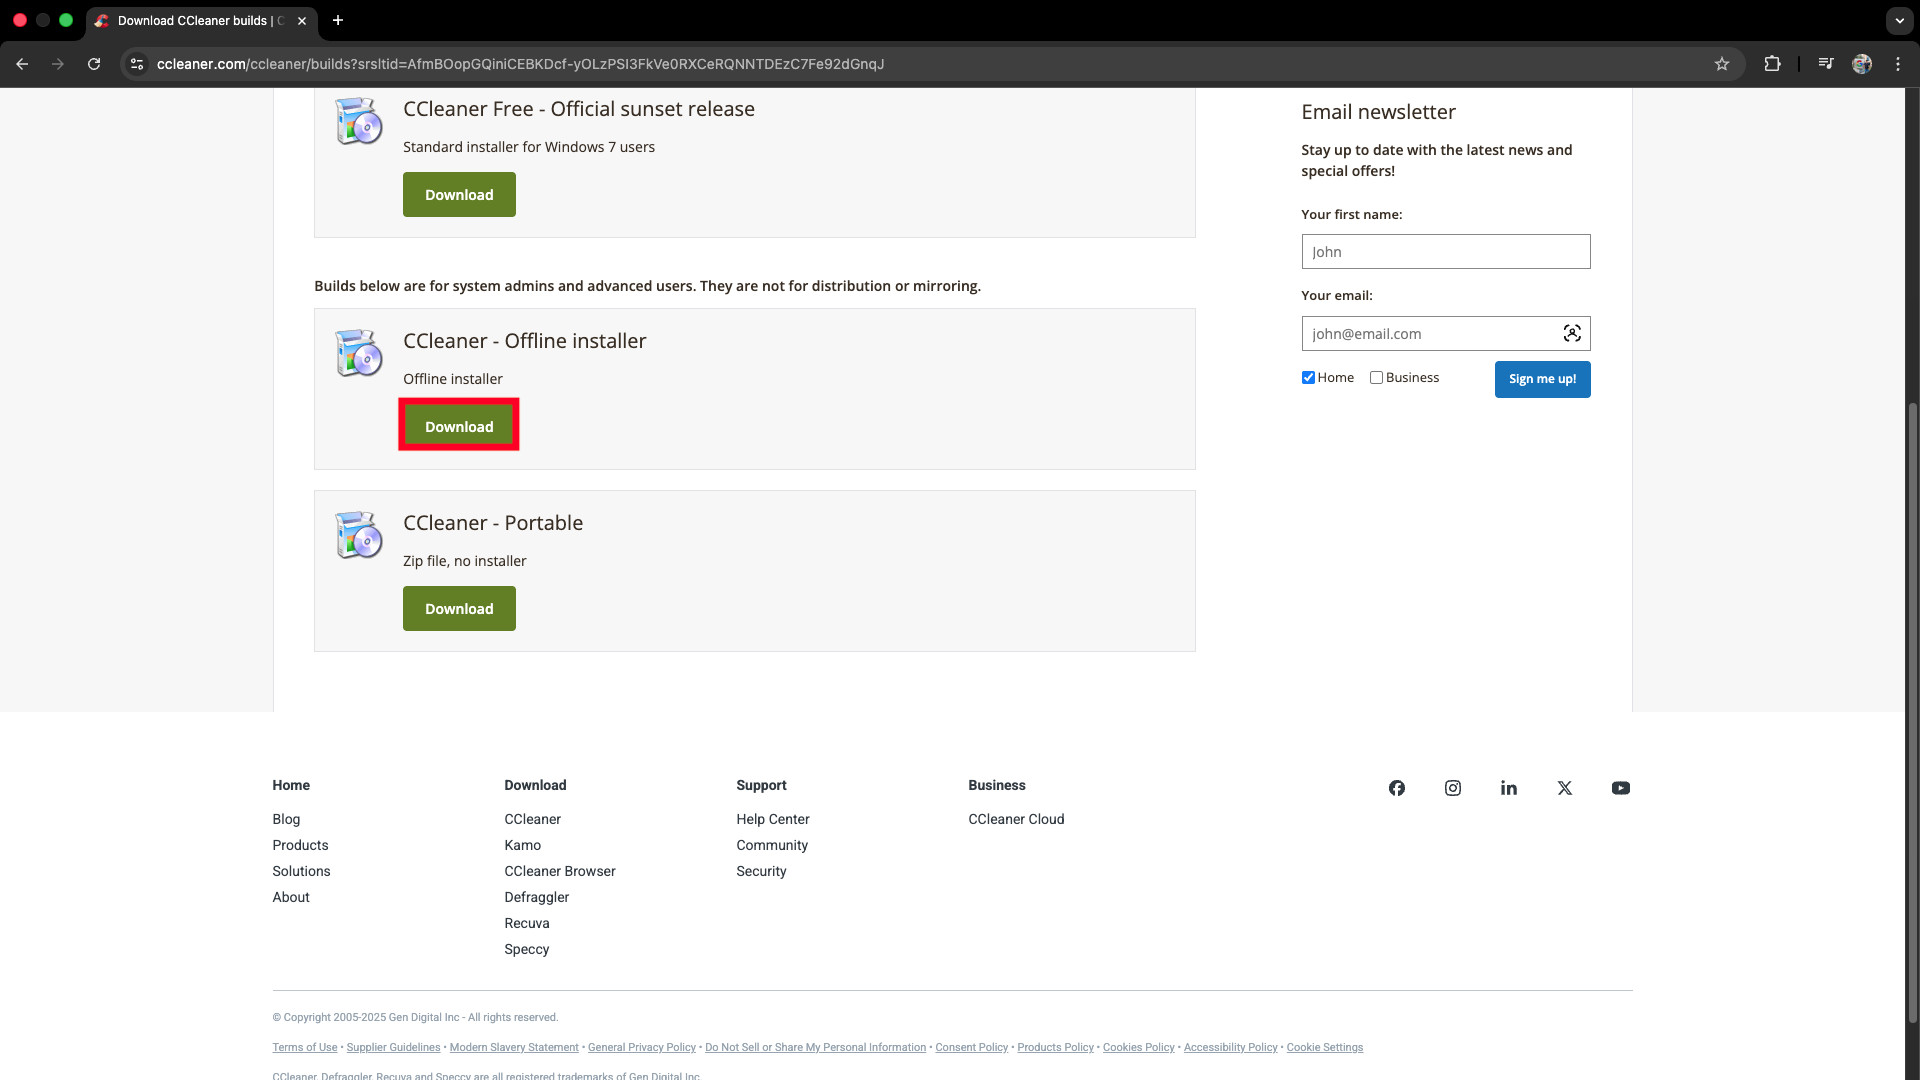Open CCleaner's Facebook page
This screenshot has height=1080, width=1920.
tap(1396, 788)
